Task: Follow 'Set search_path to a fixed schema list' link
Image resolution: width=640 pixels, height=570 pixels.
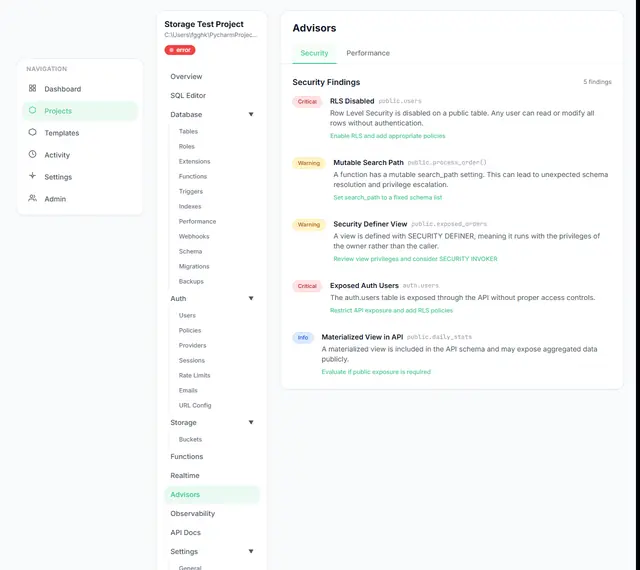Action: tap(387, 198)
